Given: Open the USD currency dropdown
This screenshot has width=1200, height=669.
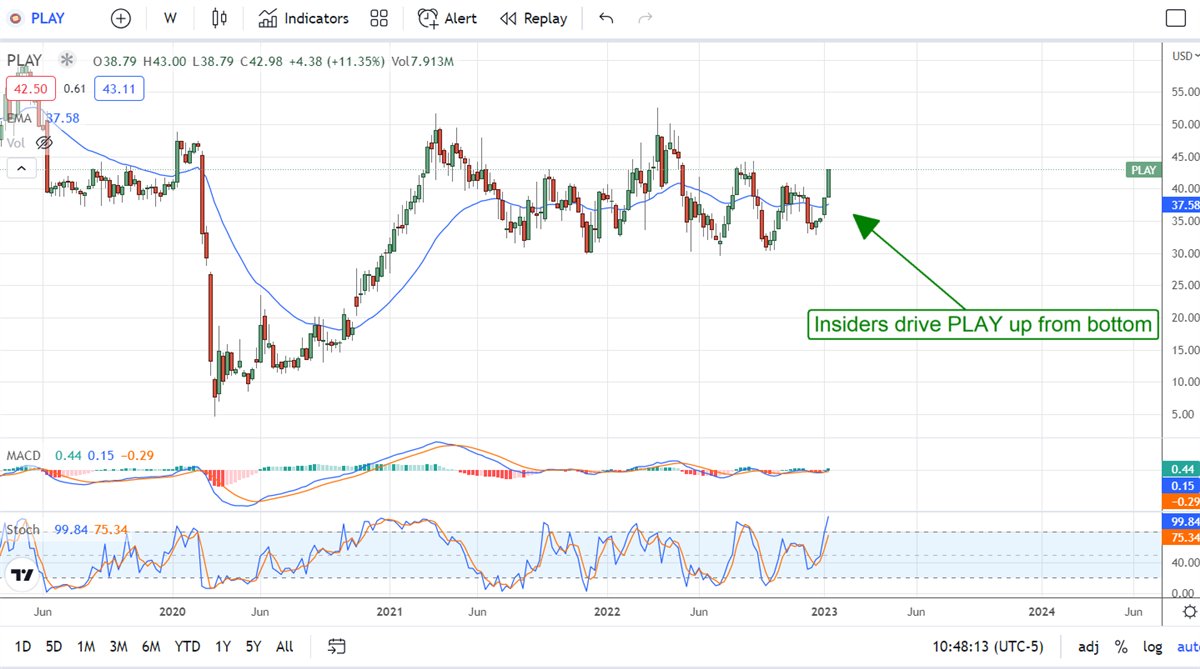Looking at the screenshot, I should [1182, 55].
